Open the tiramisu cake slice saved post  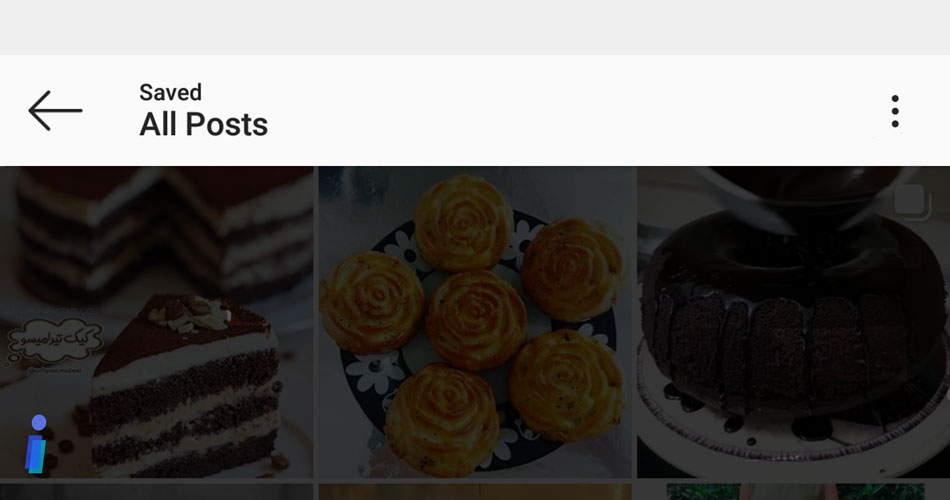pos(156,322)
